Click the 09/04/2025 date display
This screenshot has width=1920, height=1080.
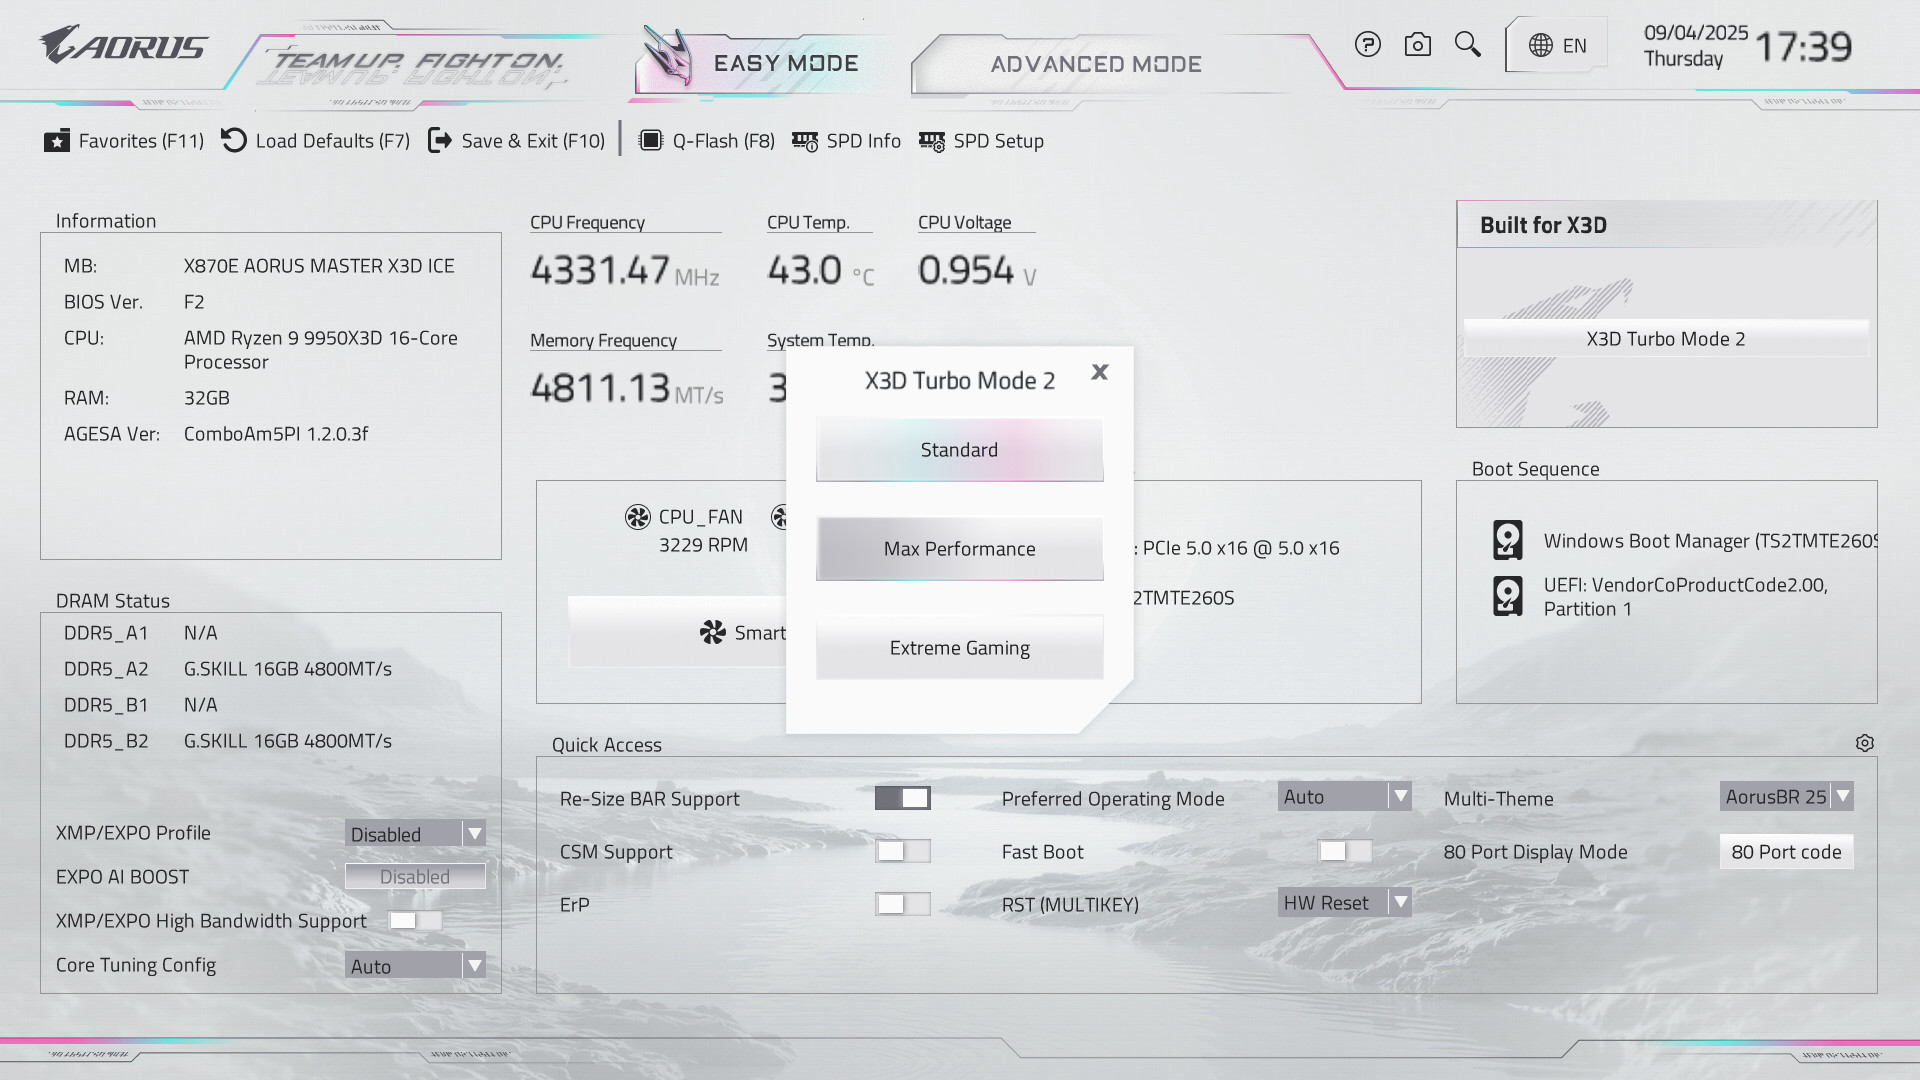(1696, 32)
